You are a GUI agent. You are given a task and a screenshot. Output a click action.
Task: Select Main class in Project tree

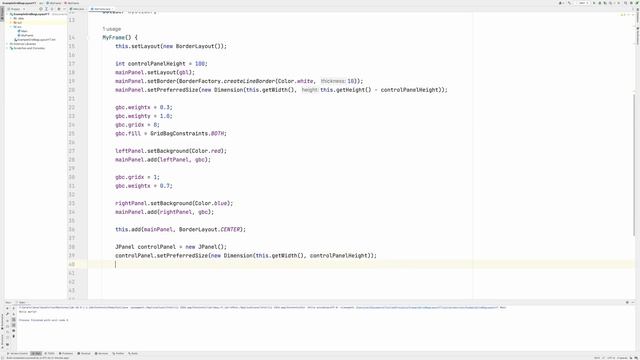(x=23, y=31)
